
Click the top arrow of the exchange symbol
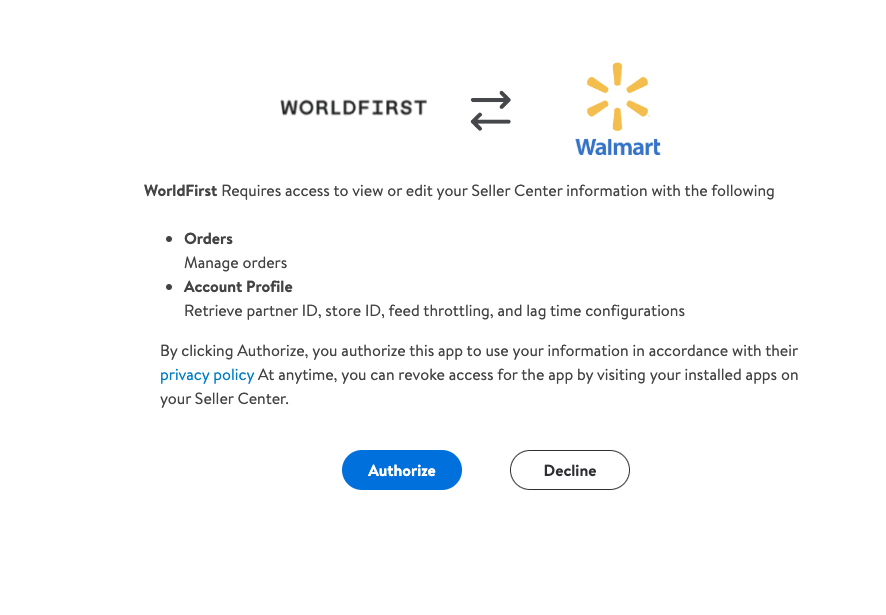(x=489, y=99)
